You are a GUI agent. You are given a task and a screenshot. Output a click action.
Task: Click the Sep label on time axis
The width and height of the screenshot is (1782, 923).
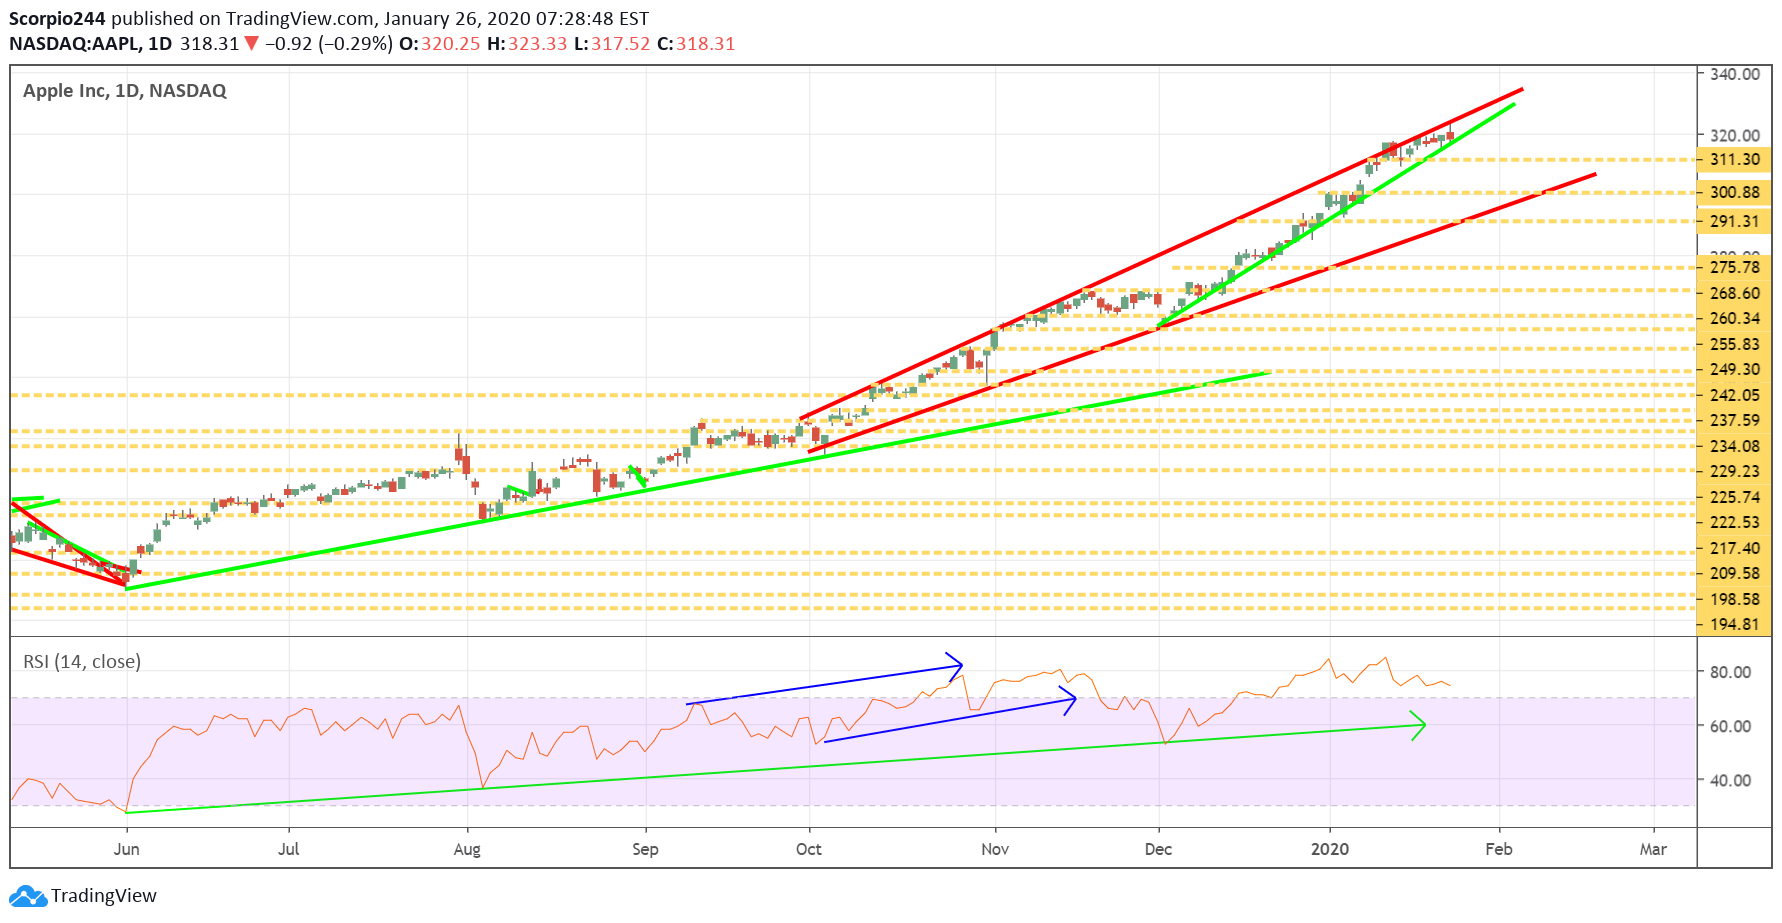click(646, 851)
